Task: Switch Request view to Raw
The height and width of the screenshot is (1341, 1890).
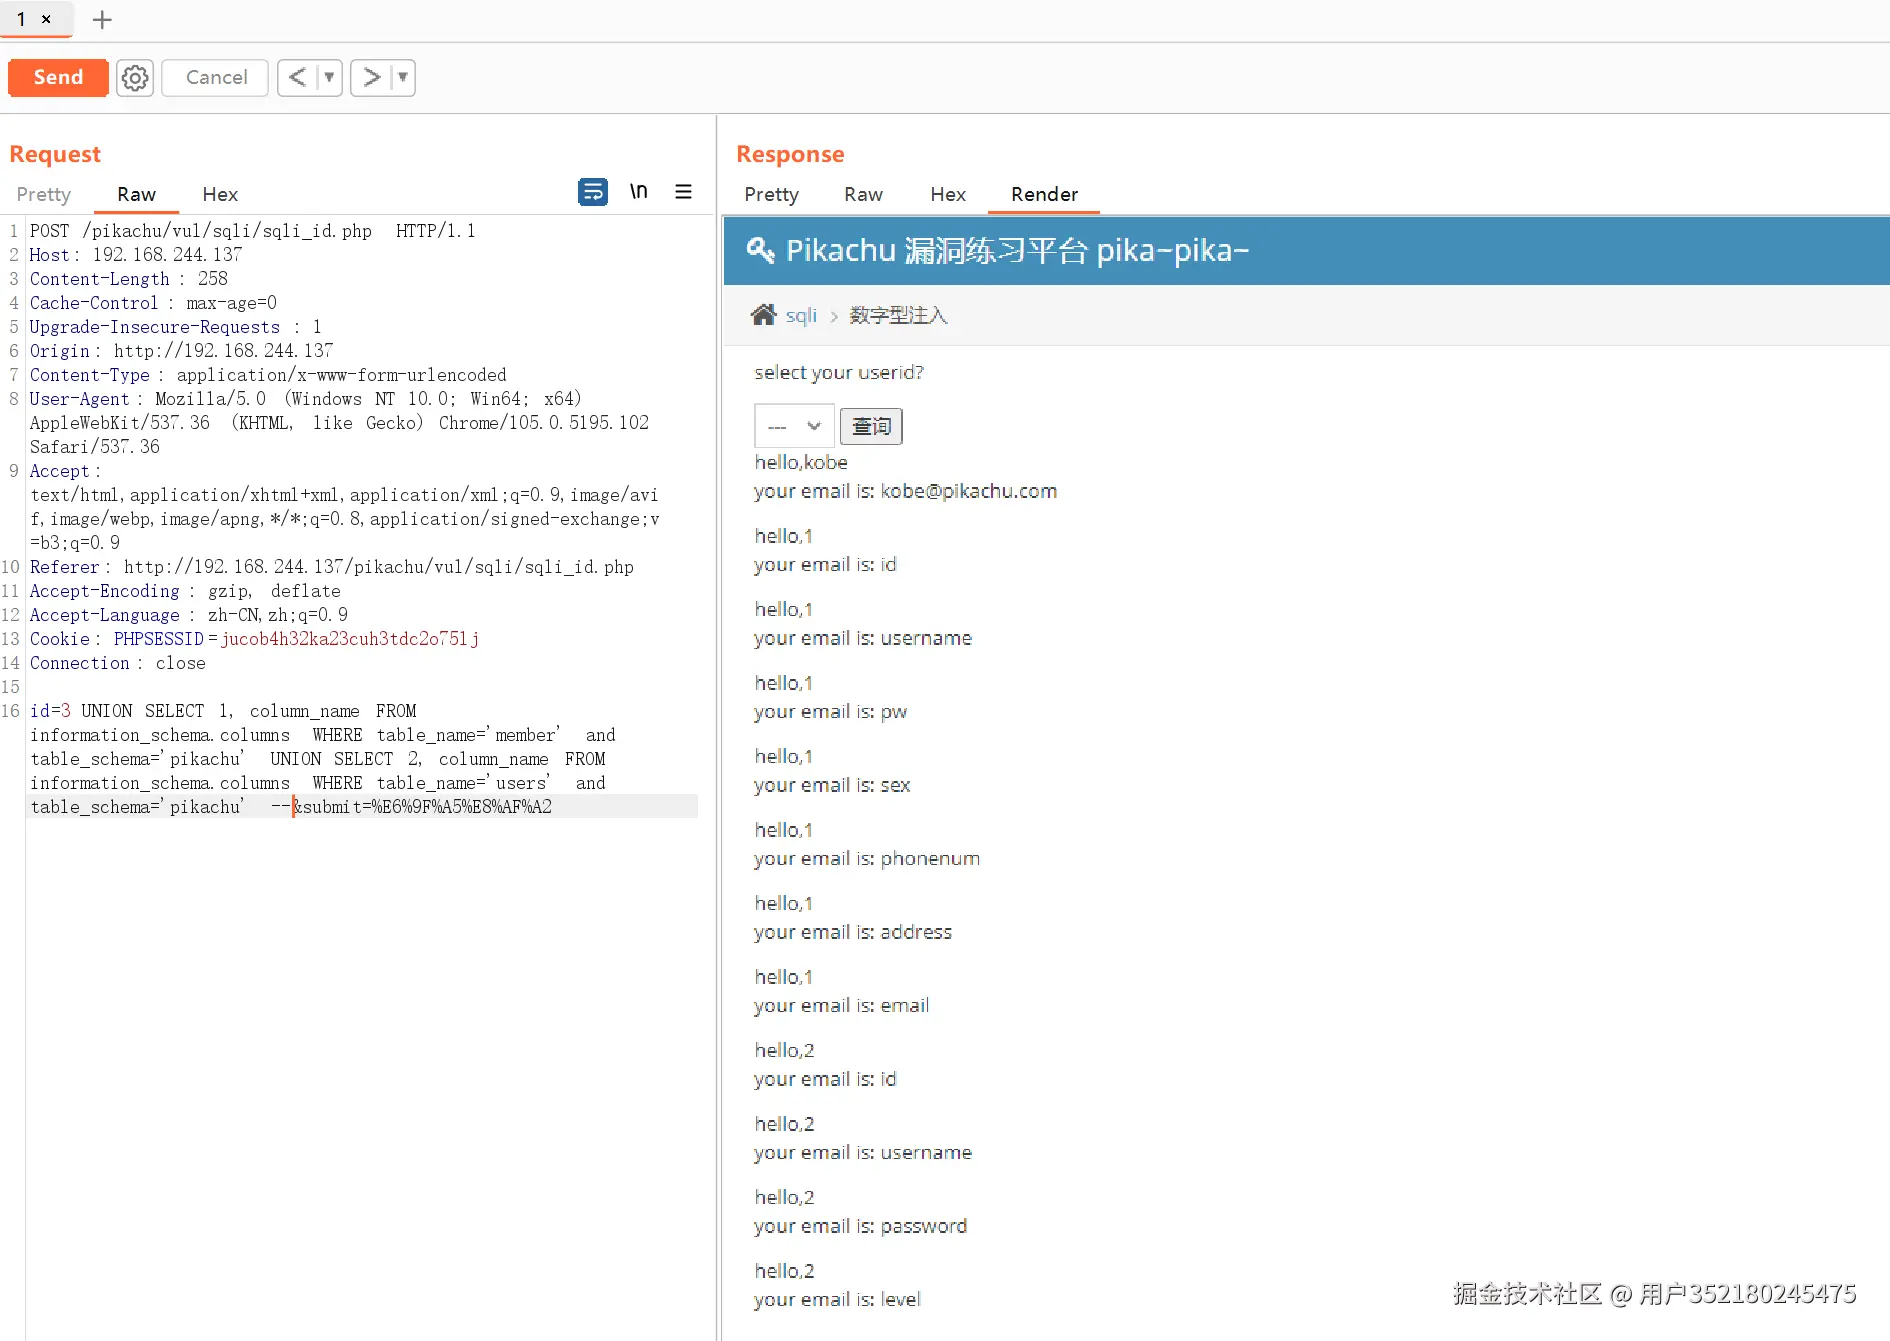Action: 136,194
